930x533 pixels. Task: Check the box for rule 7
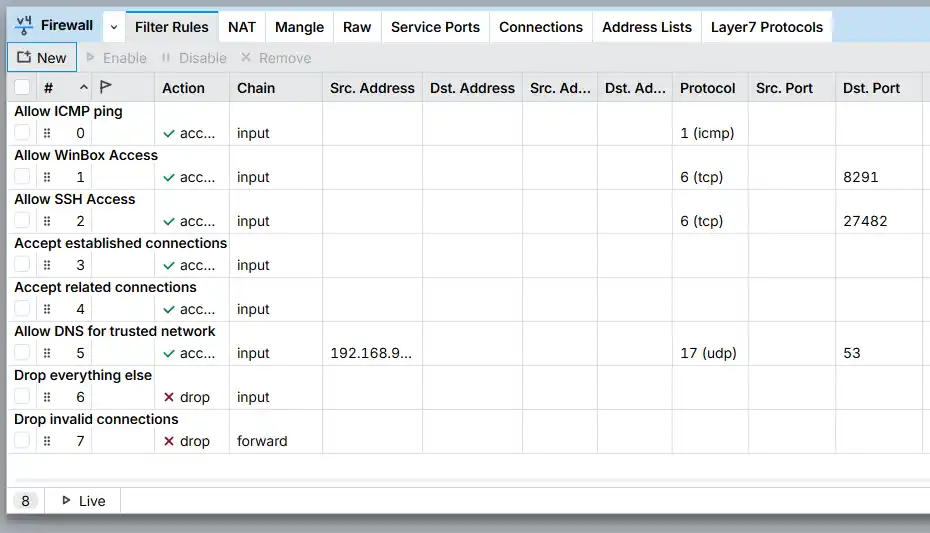[x=22, y=440]
